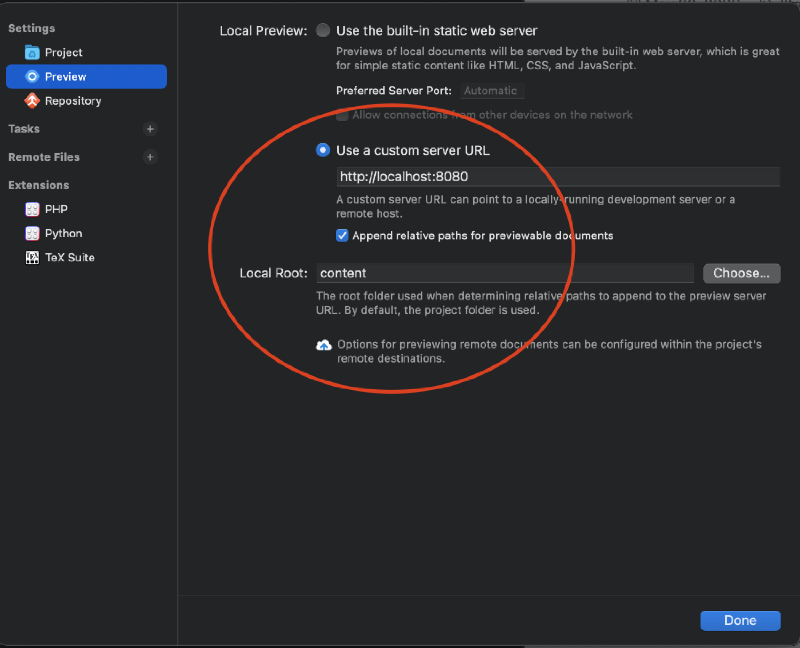Click the custom server URL field
The image size is (800, 648).
[x=558, y=177]
